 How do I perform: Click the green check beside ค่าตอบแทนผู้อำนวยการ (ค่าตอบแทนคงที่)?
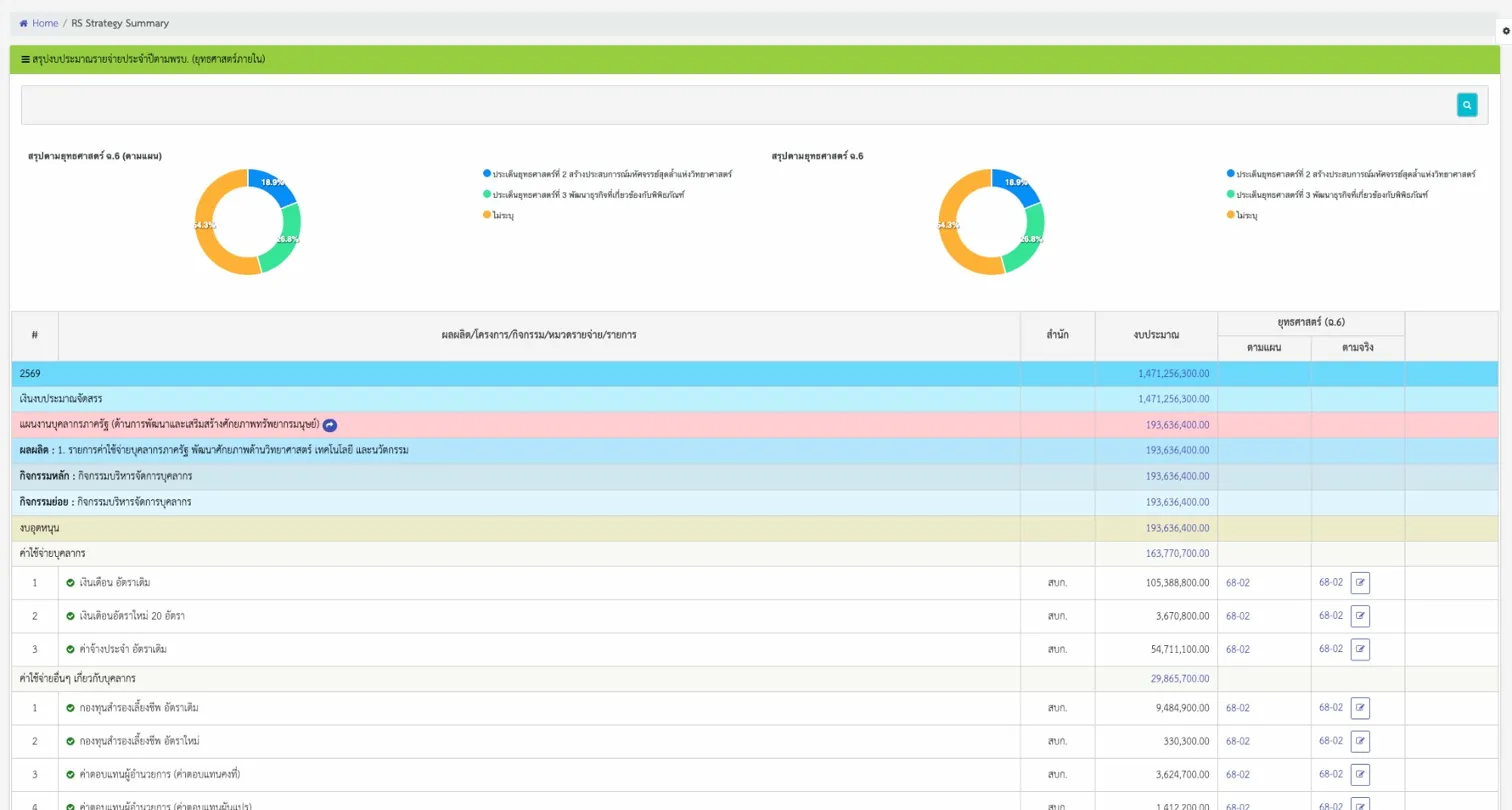71,774
